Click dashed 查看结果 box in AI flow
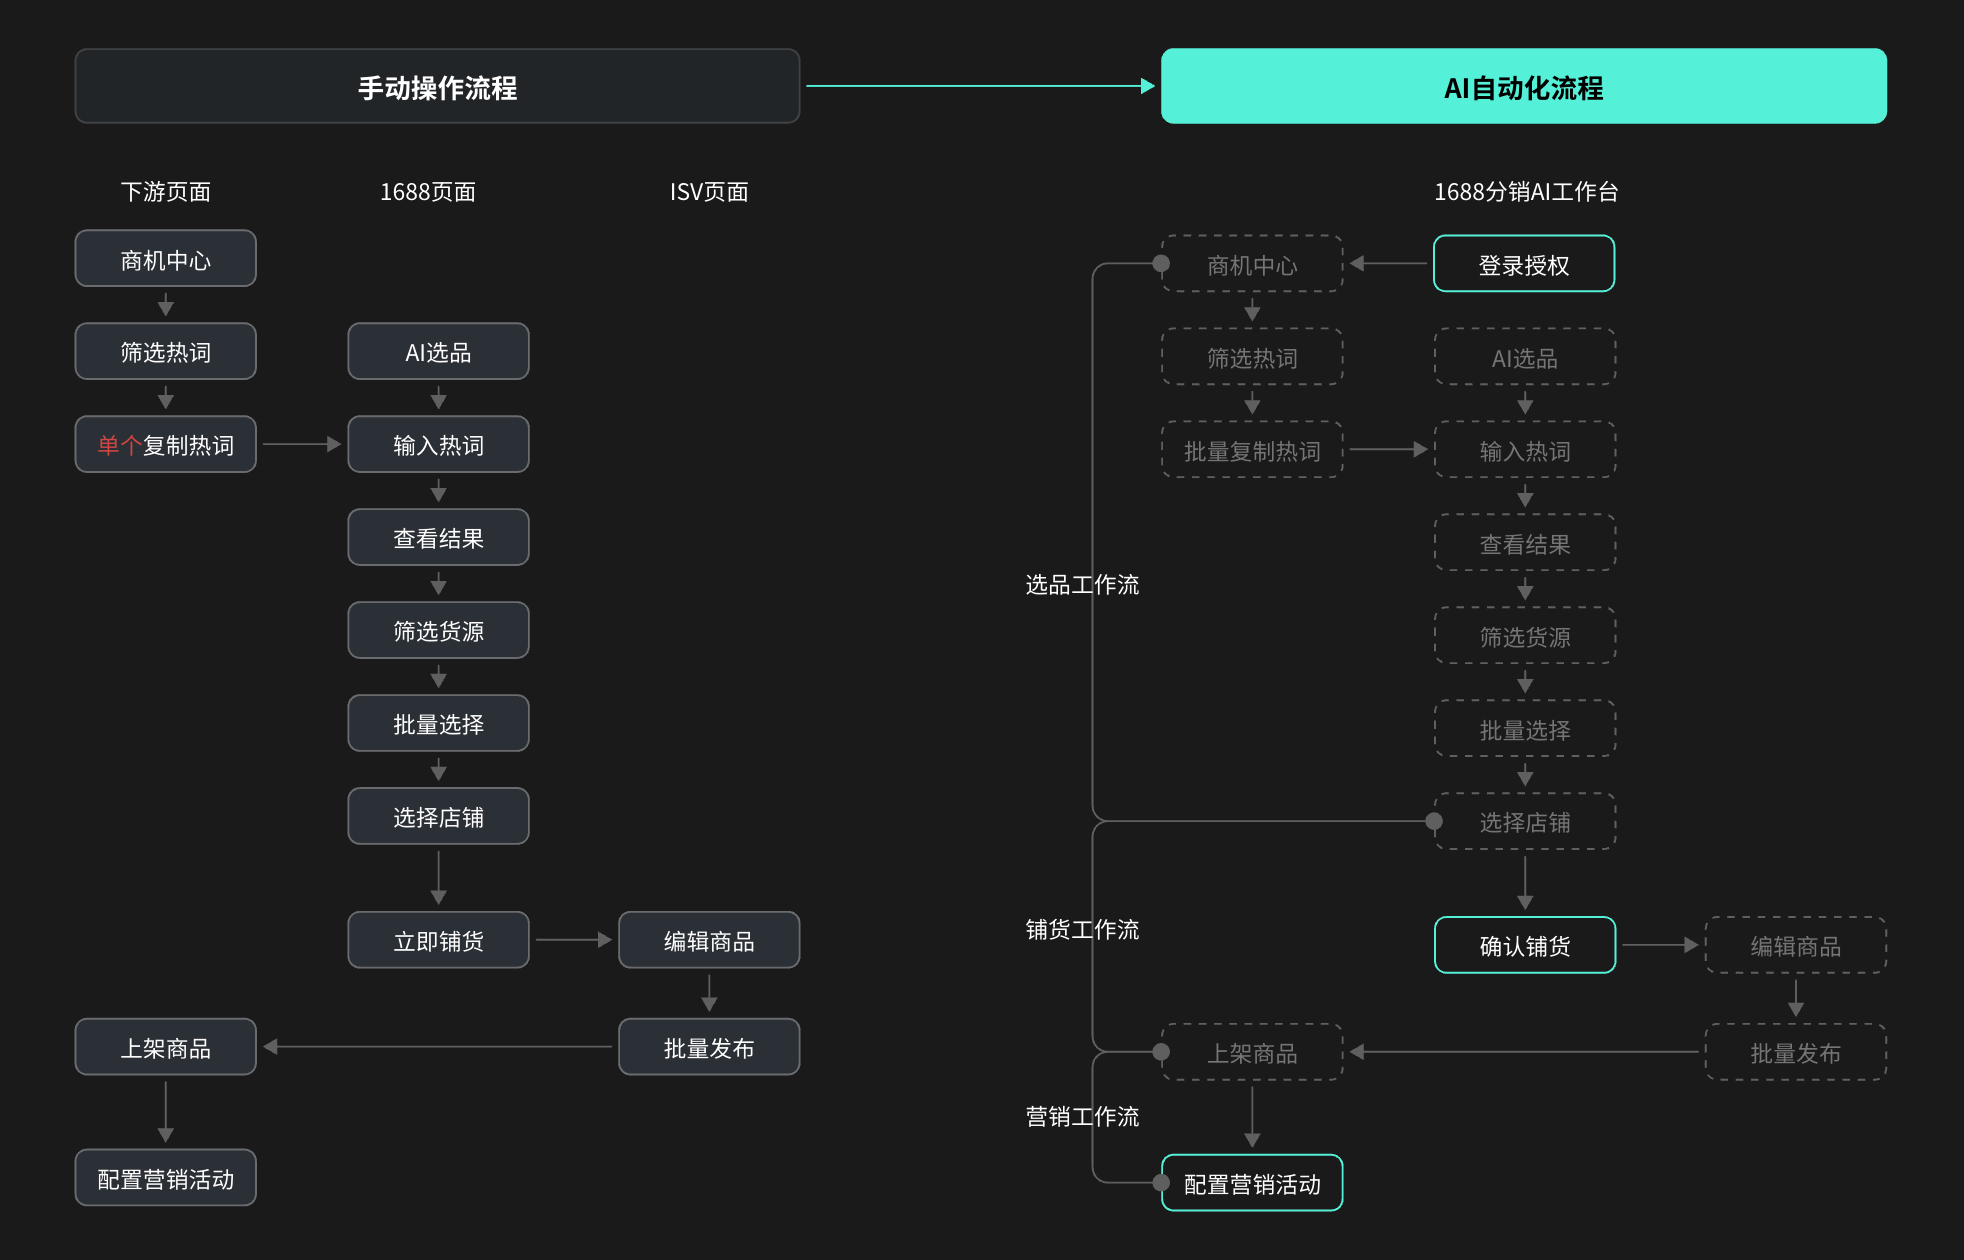The height and width of the screenshot is (1260, 1964). coord(1525,543)
